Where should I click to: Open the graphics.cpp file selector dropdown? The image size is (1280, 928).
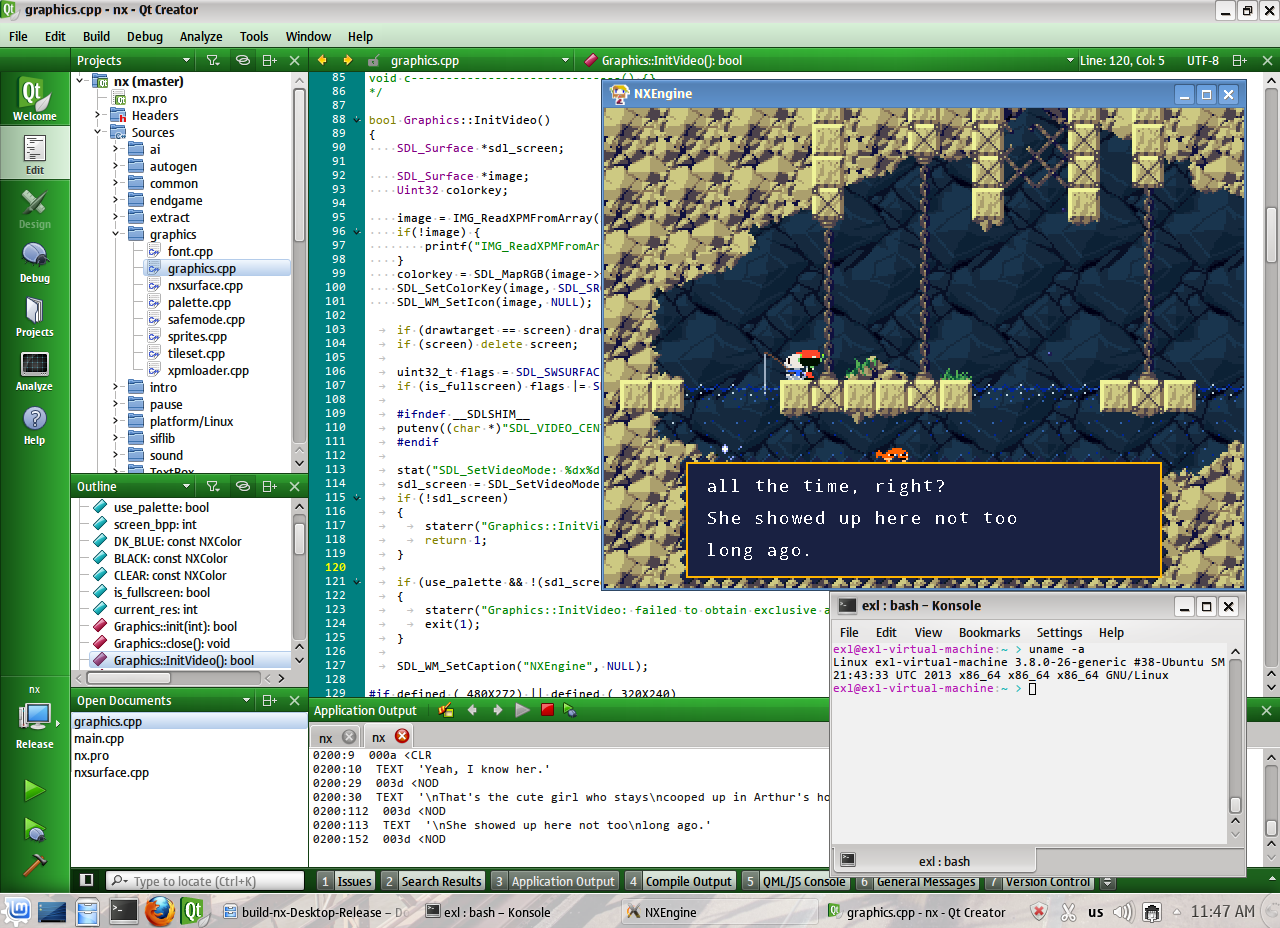click(479, 60)
